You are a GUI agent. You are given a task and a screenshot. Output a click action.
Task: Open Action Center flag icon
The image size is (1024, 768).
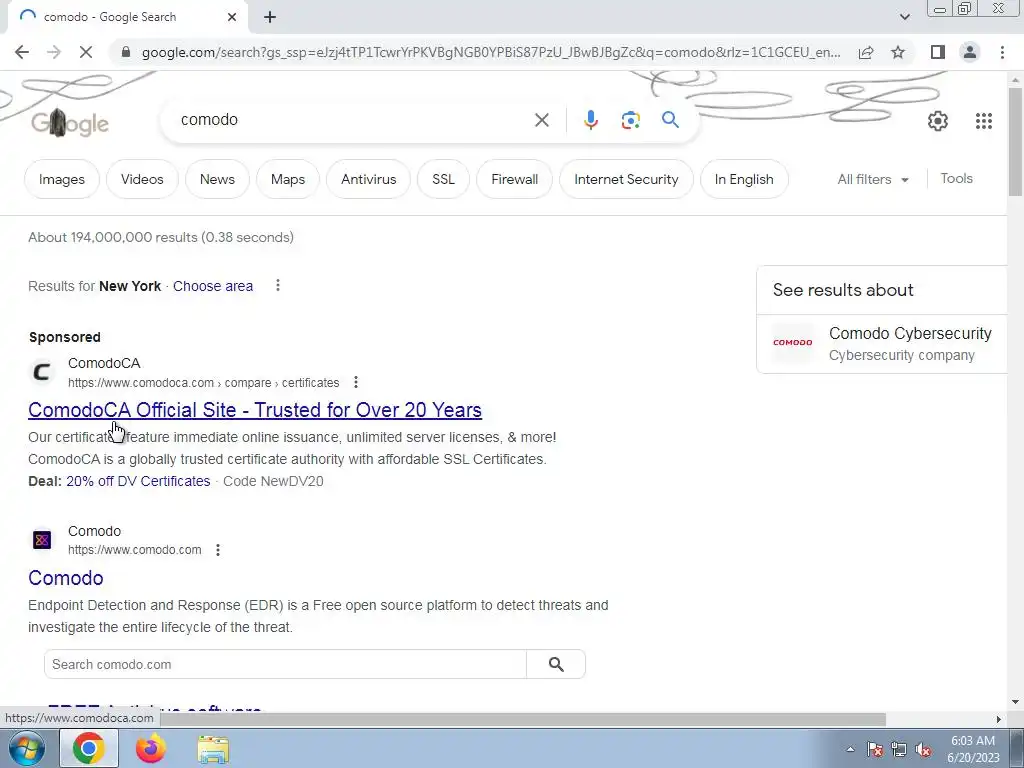point(874,749)
